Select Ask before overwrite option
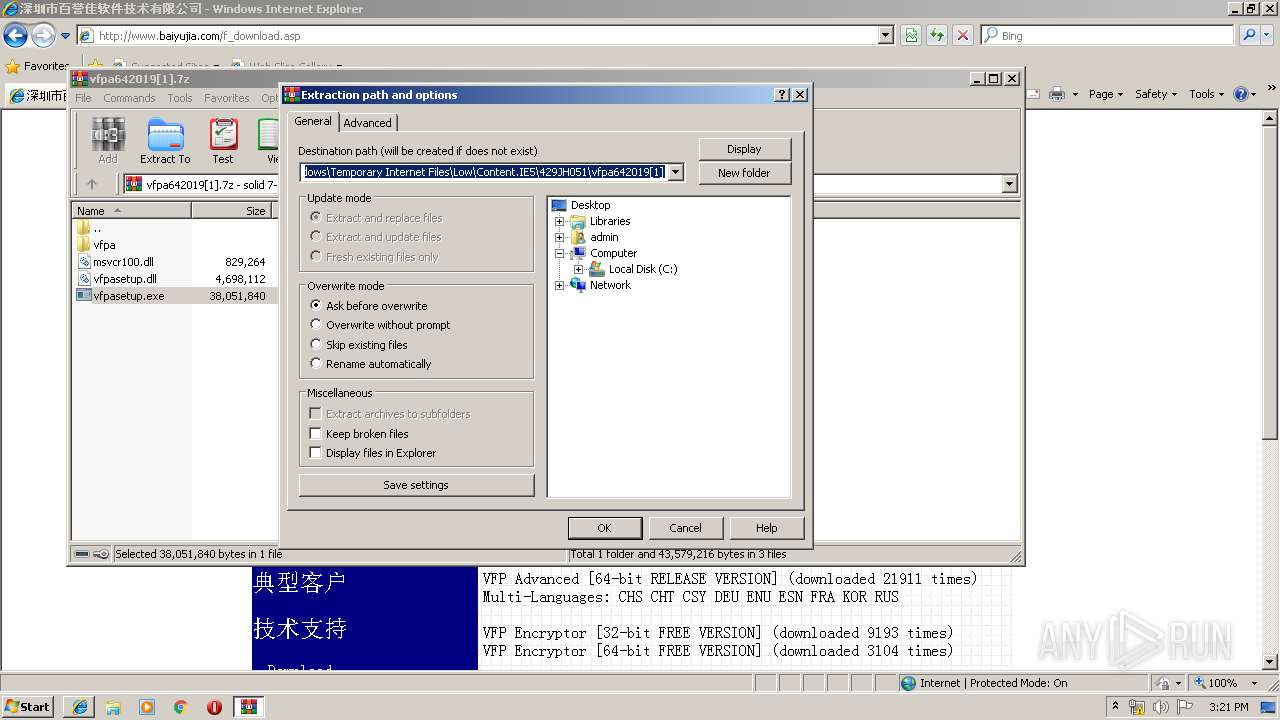The image size is (1280, 720). (316, 306)
